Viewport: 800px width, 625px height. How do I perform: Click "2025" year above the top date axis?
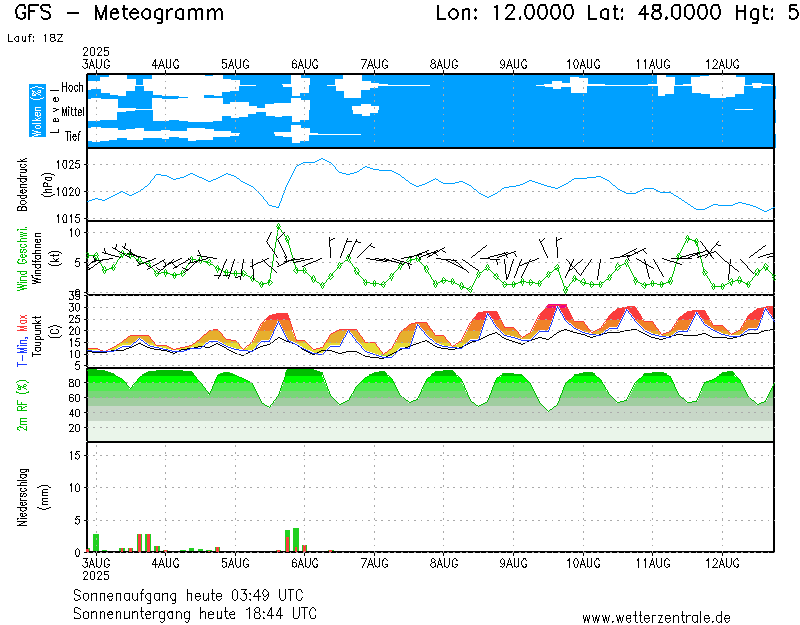[96, 52]
